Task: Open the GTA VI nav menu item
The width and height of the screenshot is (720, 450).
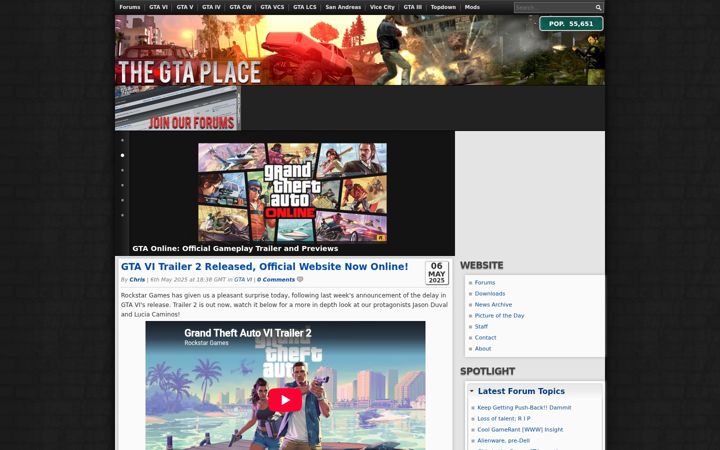Action: click(x=158, y=7)
